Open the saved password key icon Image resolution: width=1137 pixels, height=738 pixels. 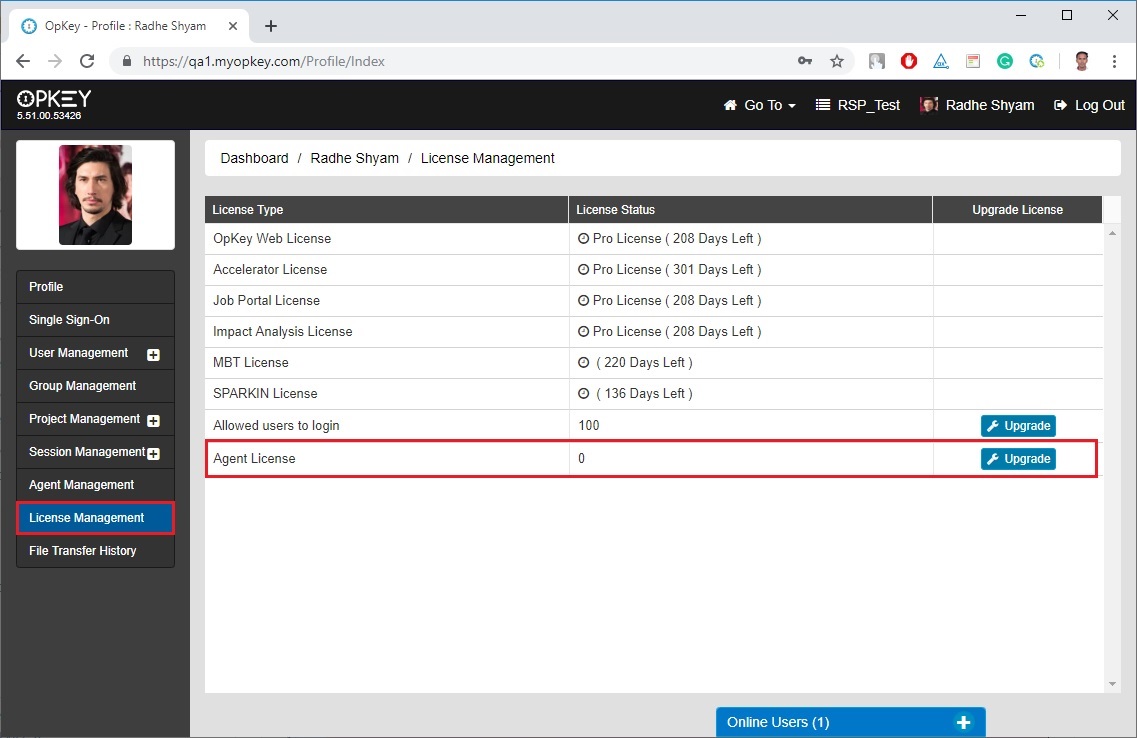805,61
